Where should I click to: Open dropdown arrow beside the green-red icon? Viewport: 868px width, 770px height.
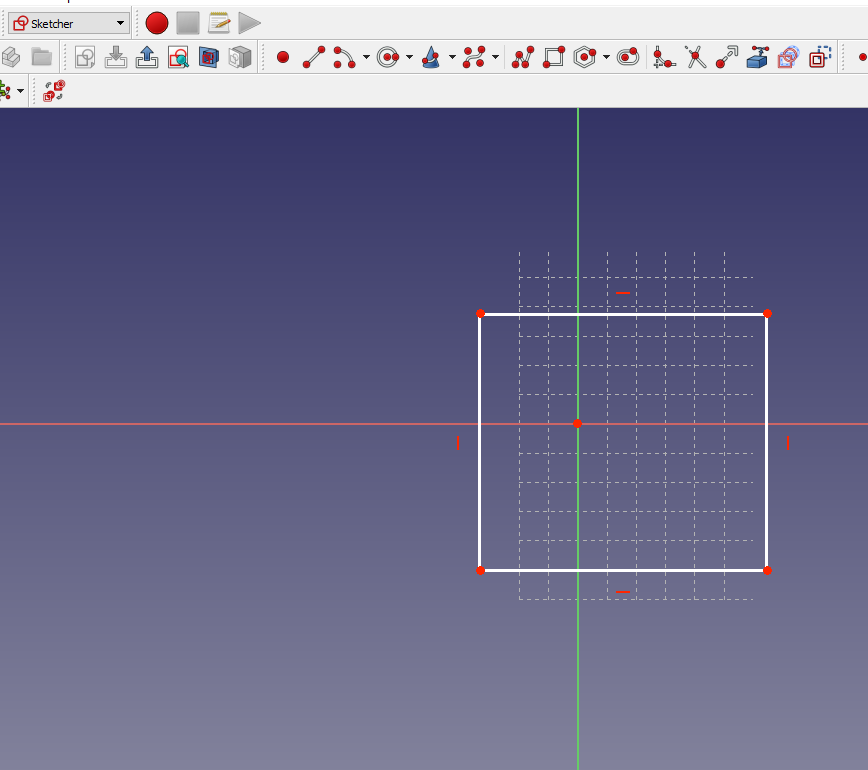pos(20,91)
